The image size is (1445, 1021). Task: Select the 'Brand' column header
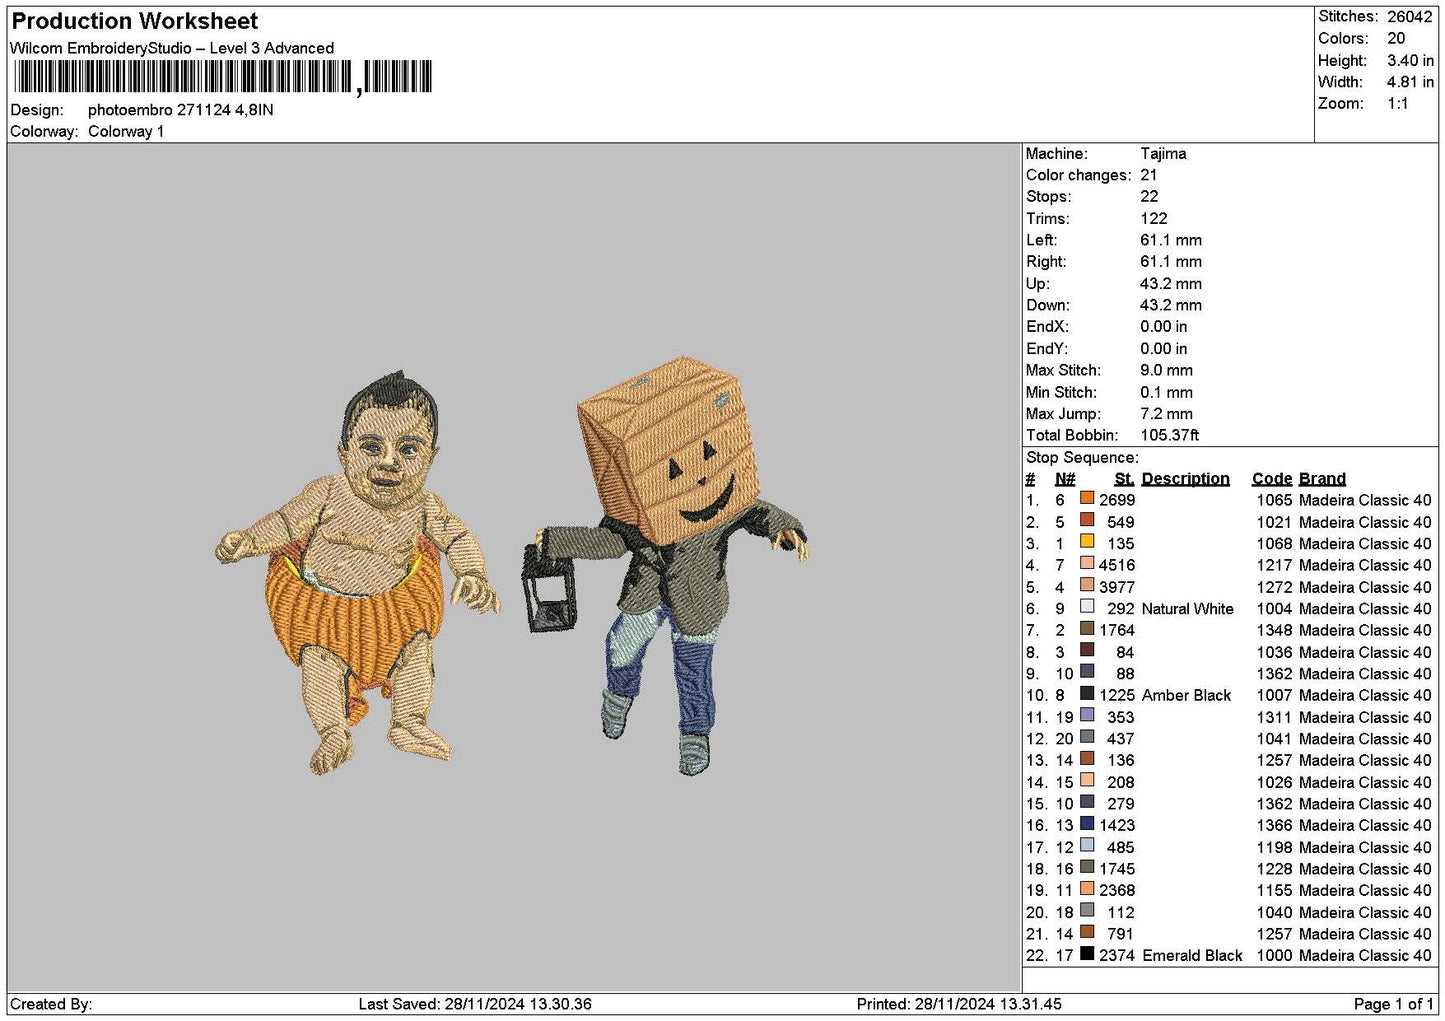coord(1322,479)
